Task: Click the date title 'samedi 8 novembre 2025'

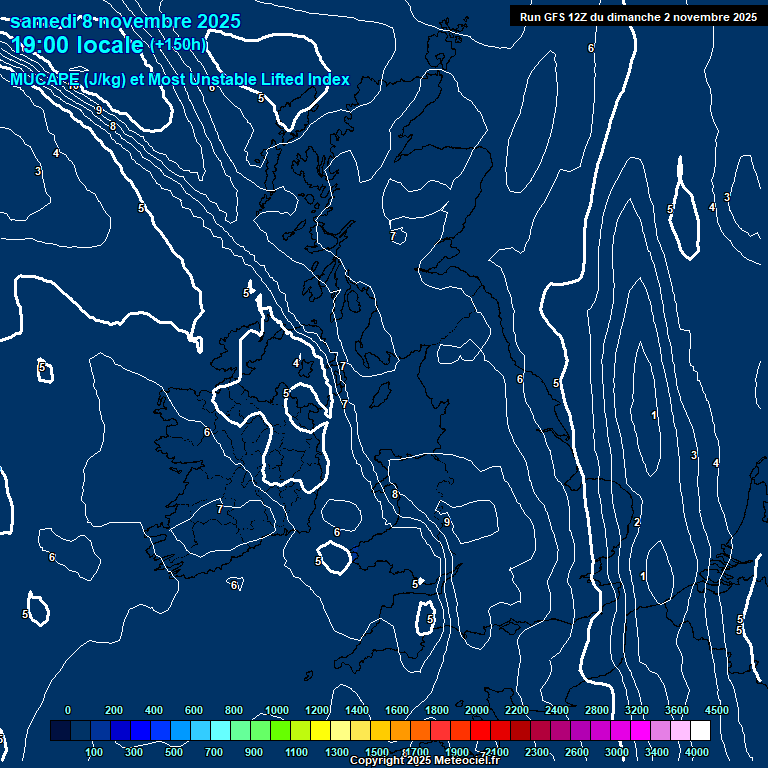Action: (125, 21)
